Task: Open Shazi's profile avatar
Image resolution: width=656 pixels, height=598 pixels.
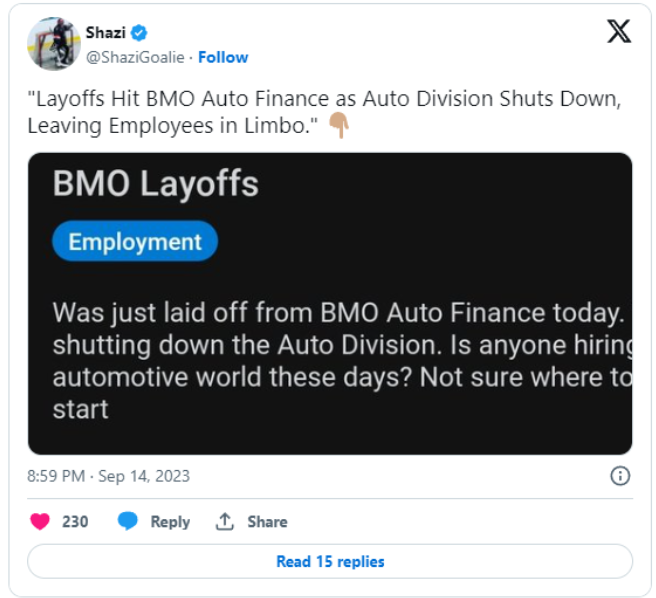Action: coord(54,44)
